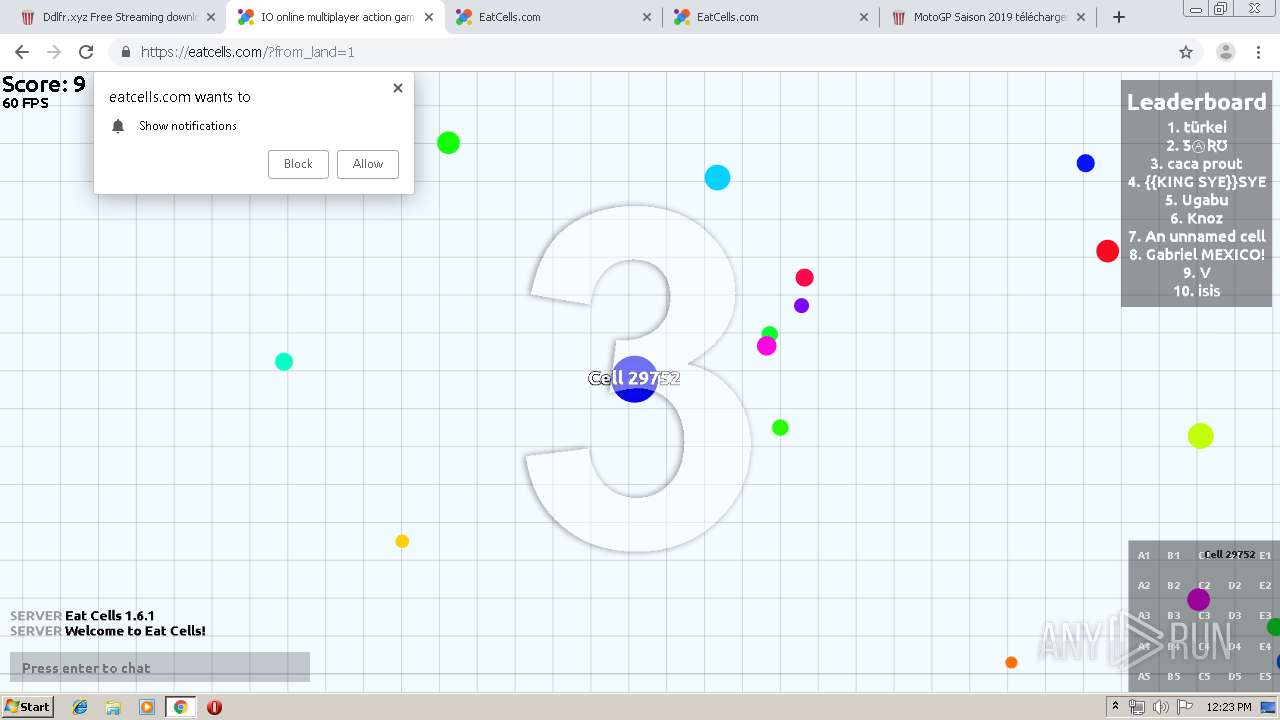Click the bell icon beside Show notifications
The image size is (1280, 720).
(x=118, y=126)
